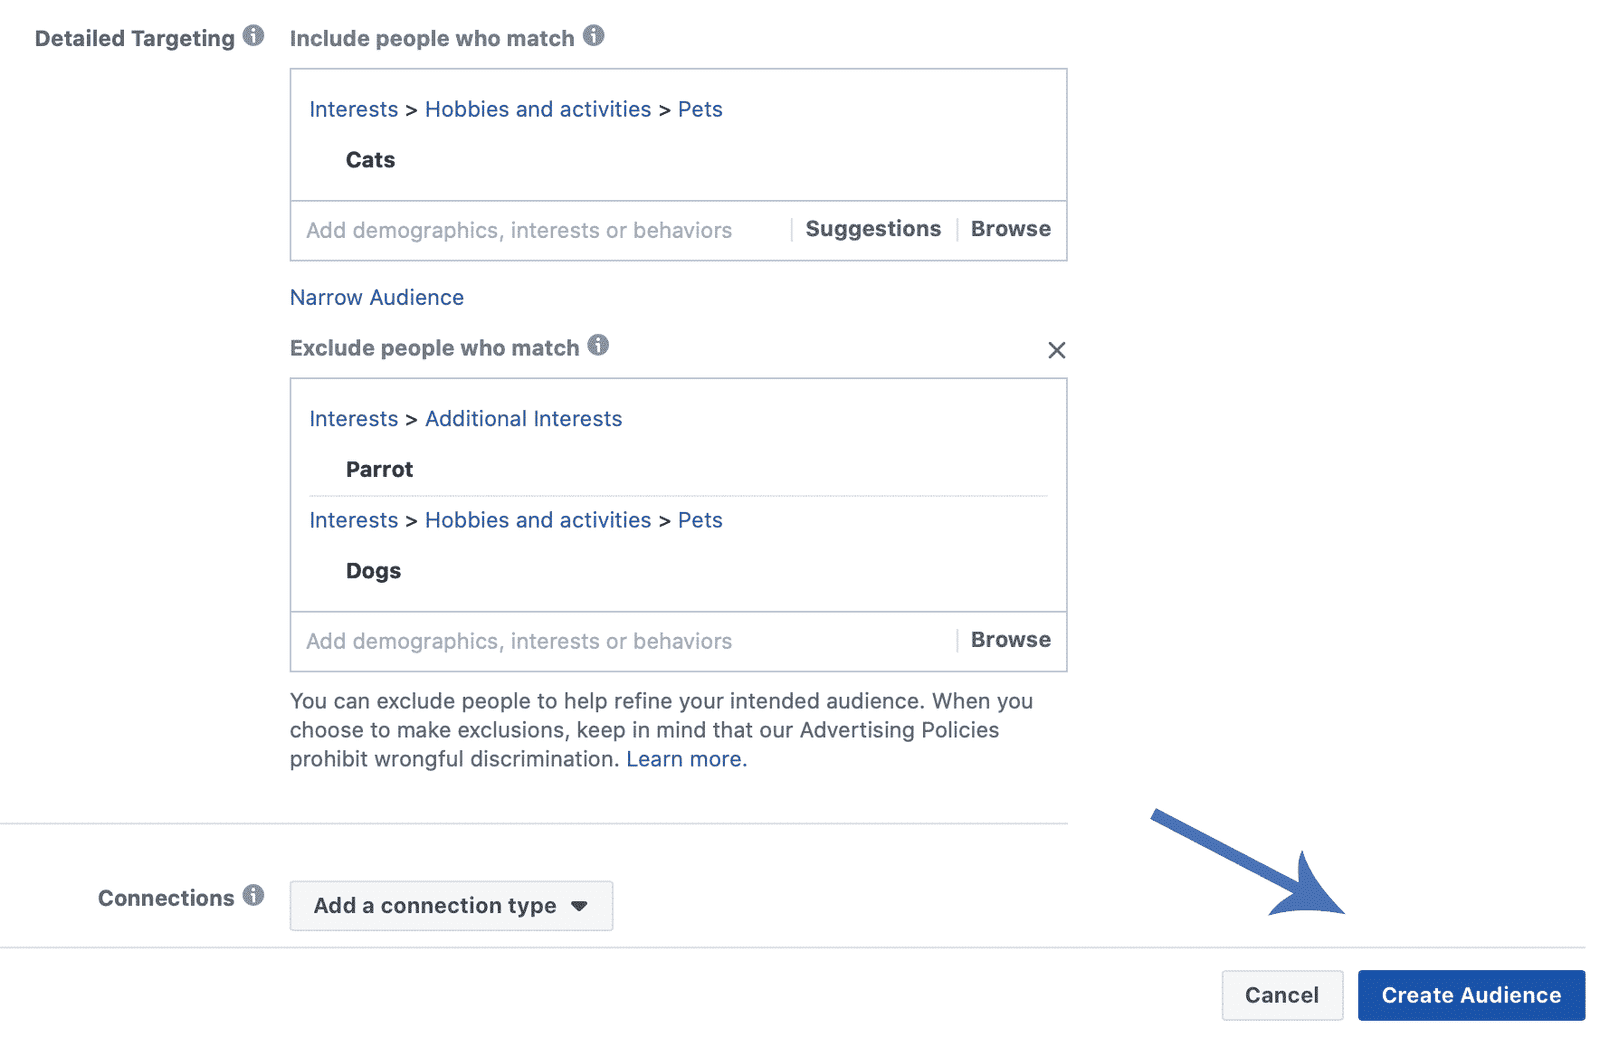This screenshot has width=1600, height=1037.
Task: Select the Cats interest in include list
Action: tap(370, 160)
